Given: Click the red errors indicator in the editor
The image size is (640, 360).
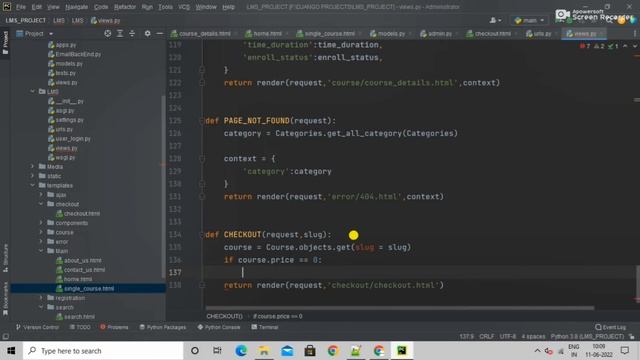Looking at the screenshot, I should click(x=584, y=46).
